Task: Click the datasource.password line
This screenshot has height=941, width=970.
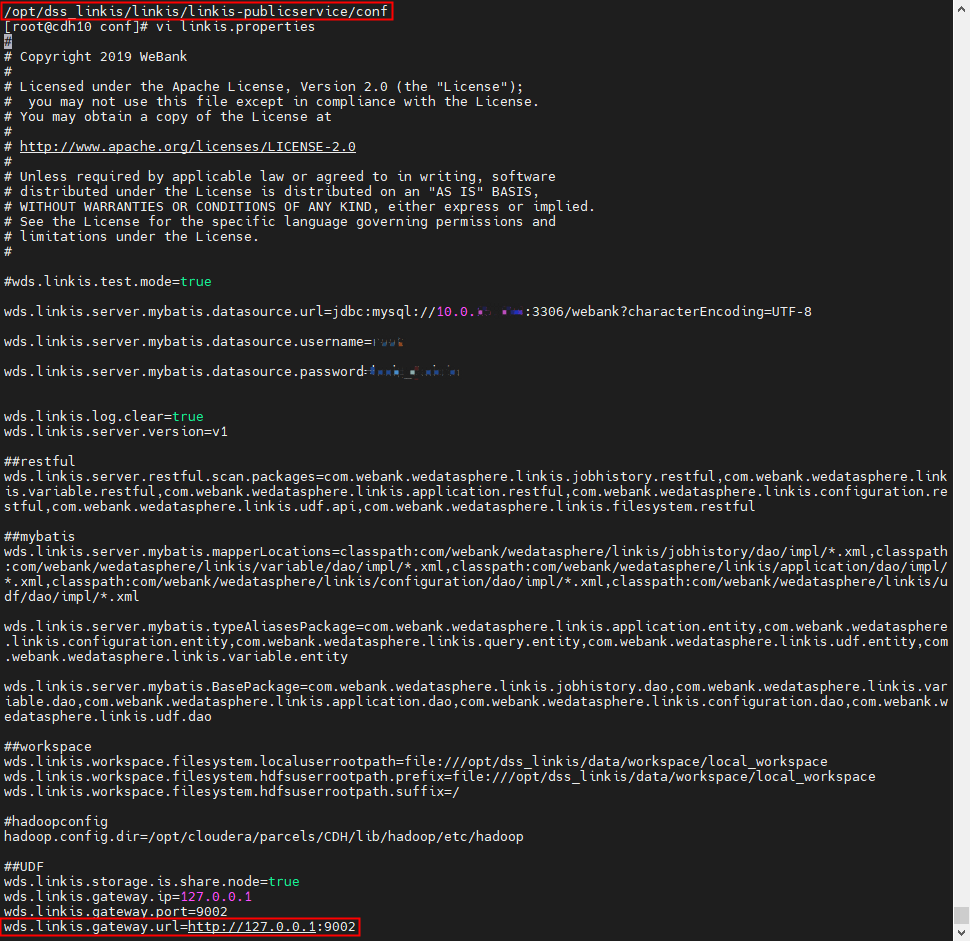Action: [231, 372]
